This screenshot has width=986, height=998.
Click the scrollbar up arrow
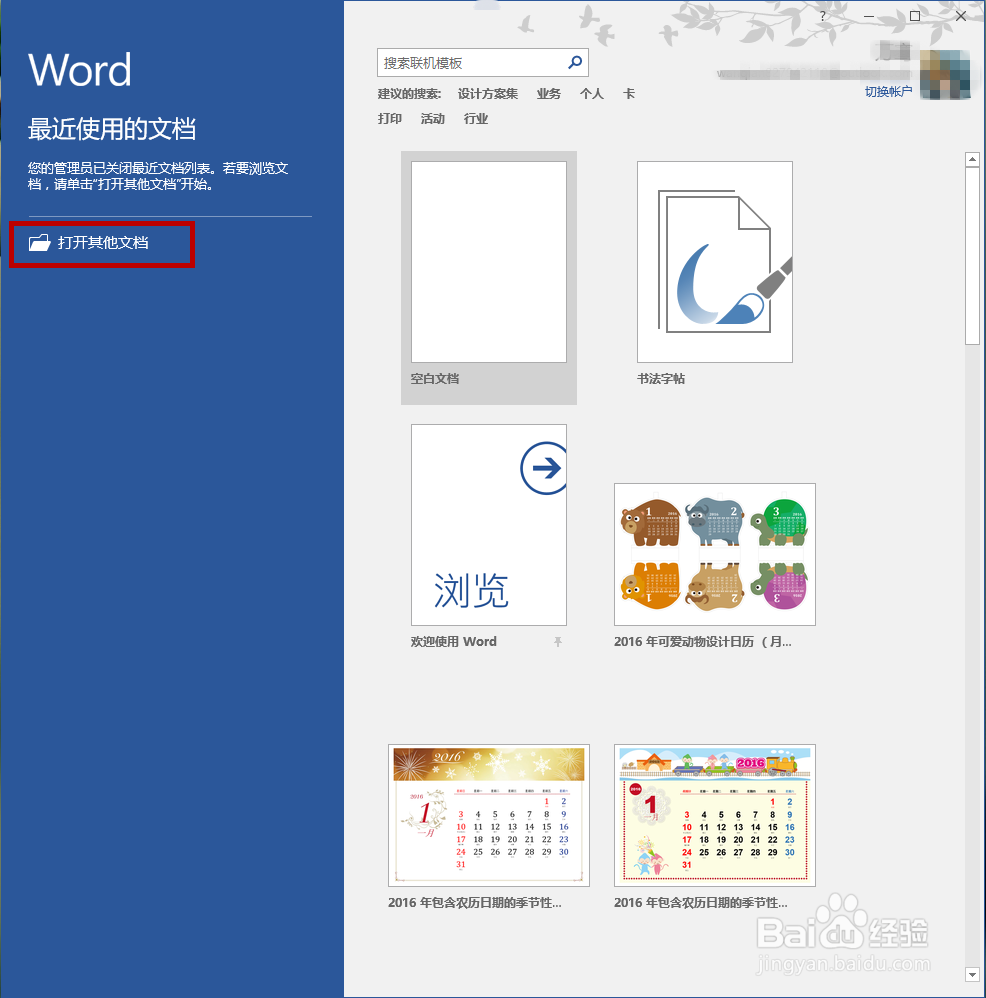click(972, 160)
